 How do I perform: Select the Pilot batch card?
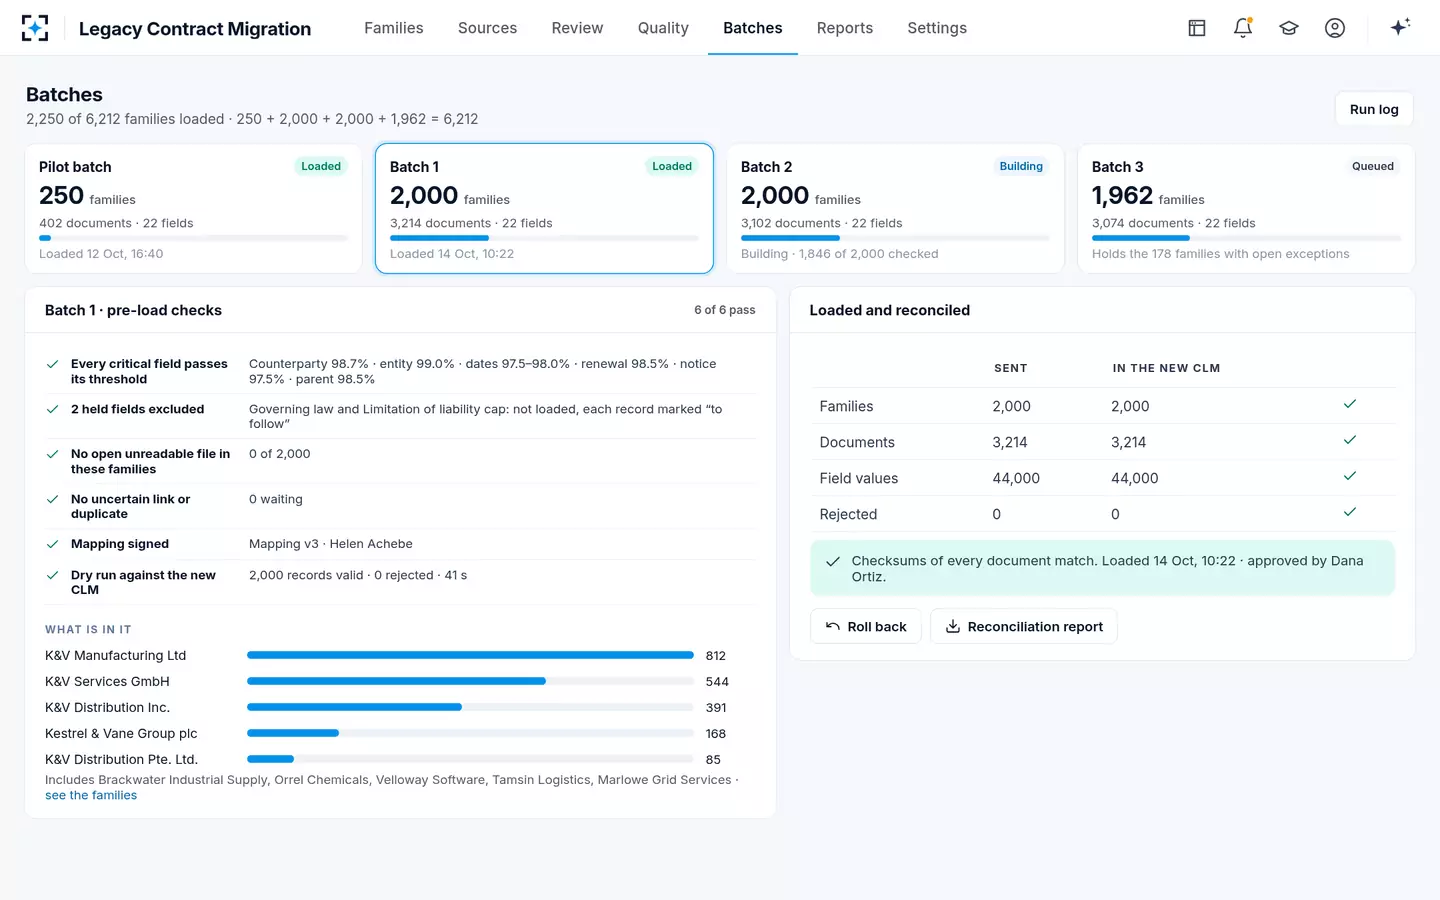[x=193, y=209]
